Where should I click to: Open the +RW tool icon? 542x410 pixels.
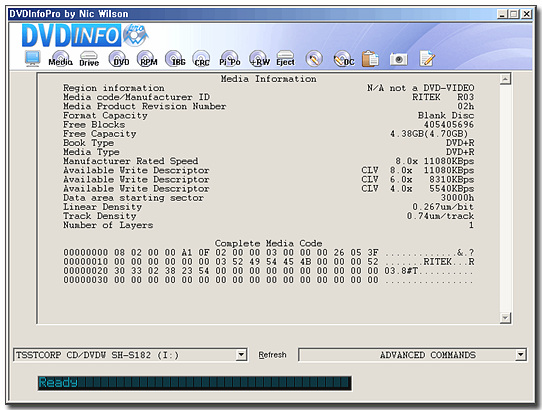[x=260, y=59]
